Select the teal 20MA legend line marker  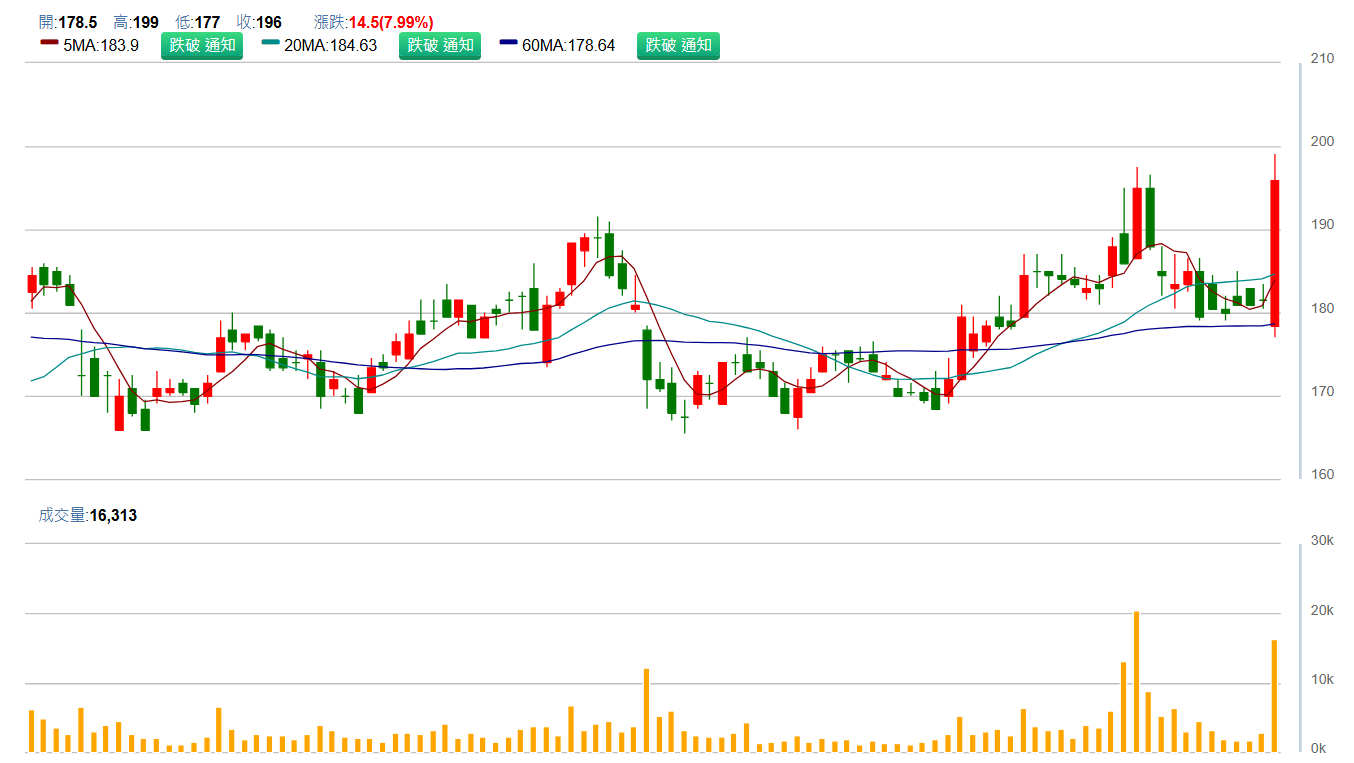[270, 44]
